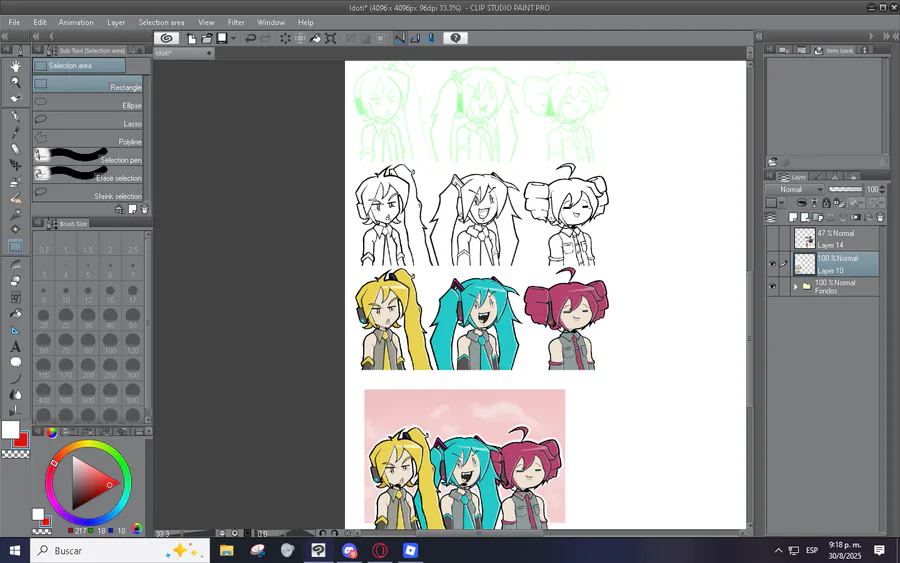Image resolution: width=900 pixels, height=563 pixels.
Task: Switch to the Item bank tab
Action: tap(834, 51)
